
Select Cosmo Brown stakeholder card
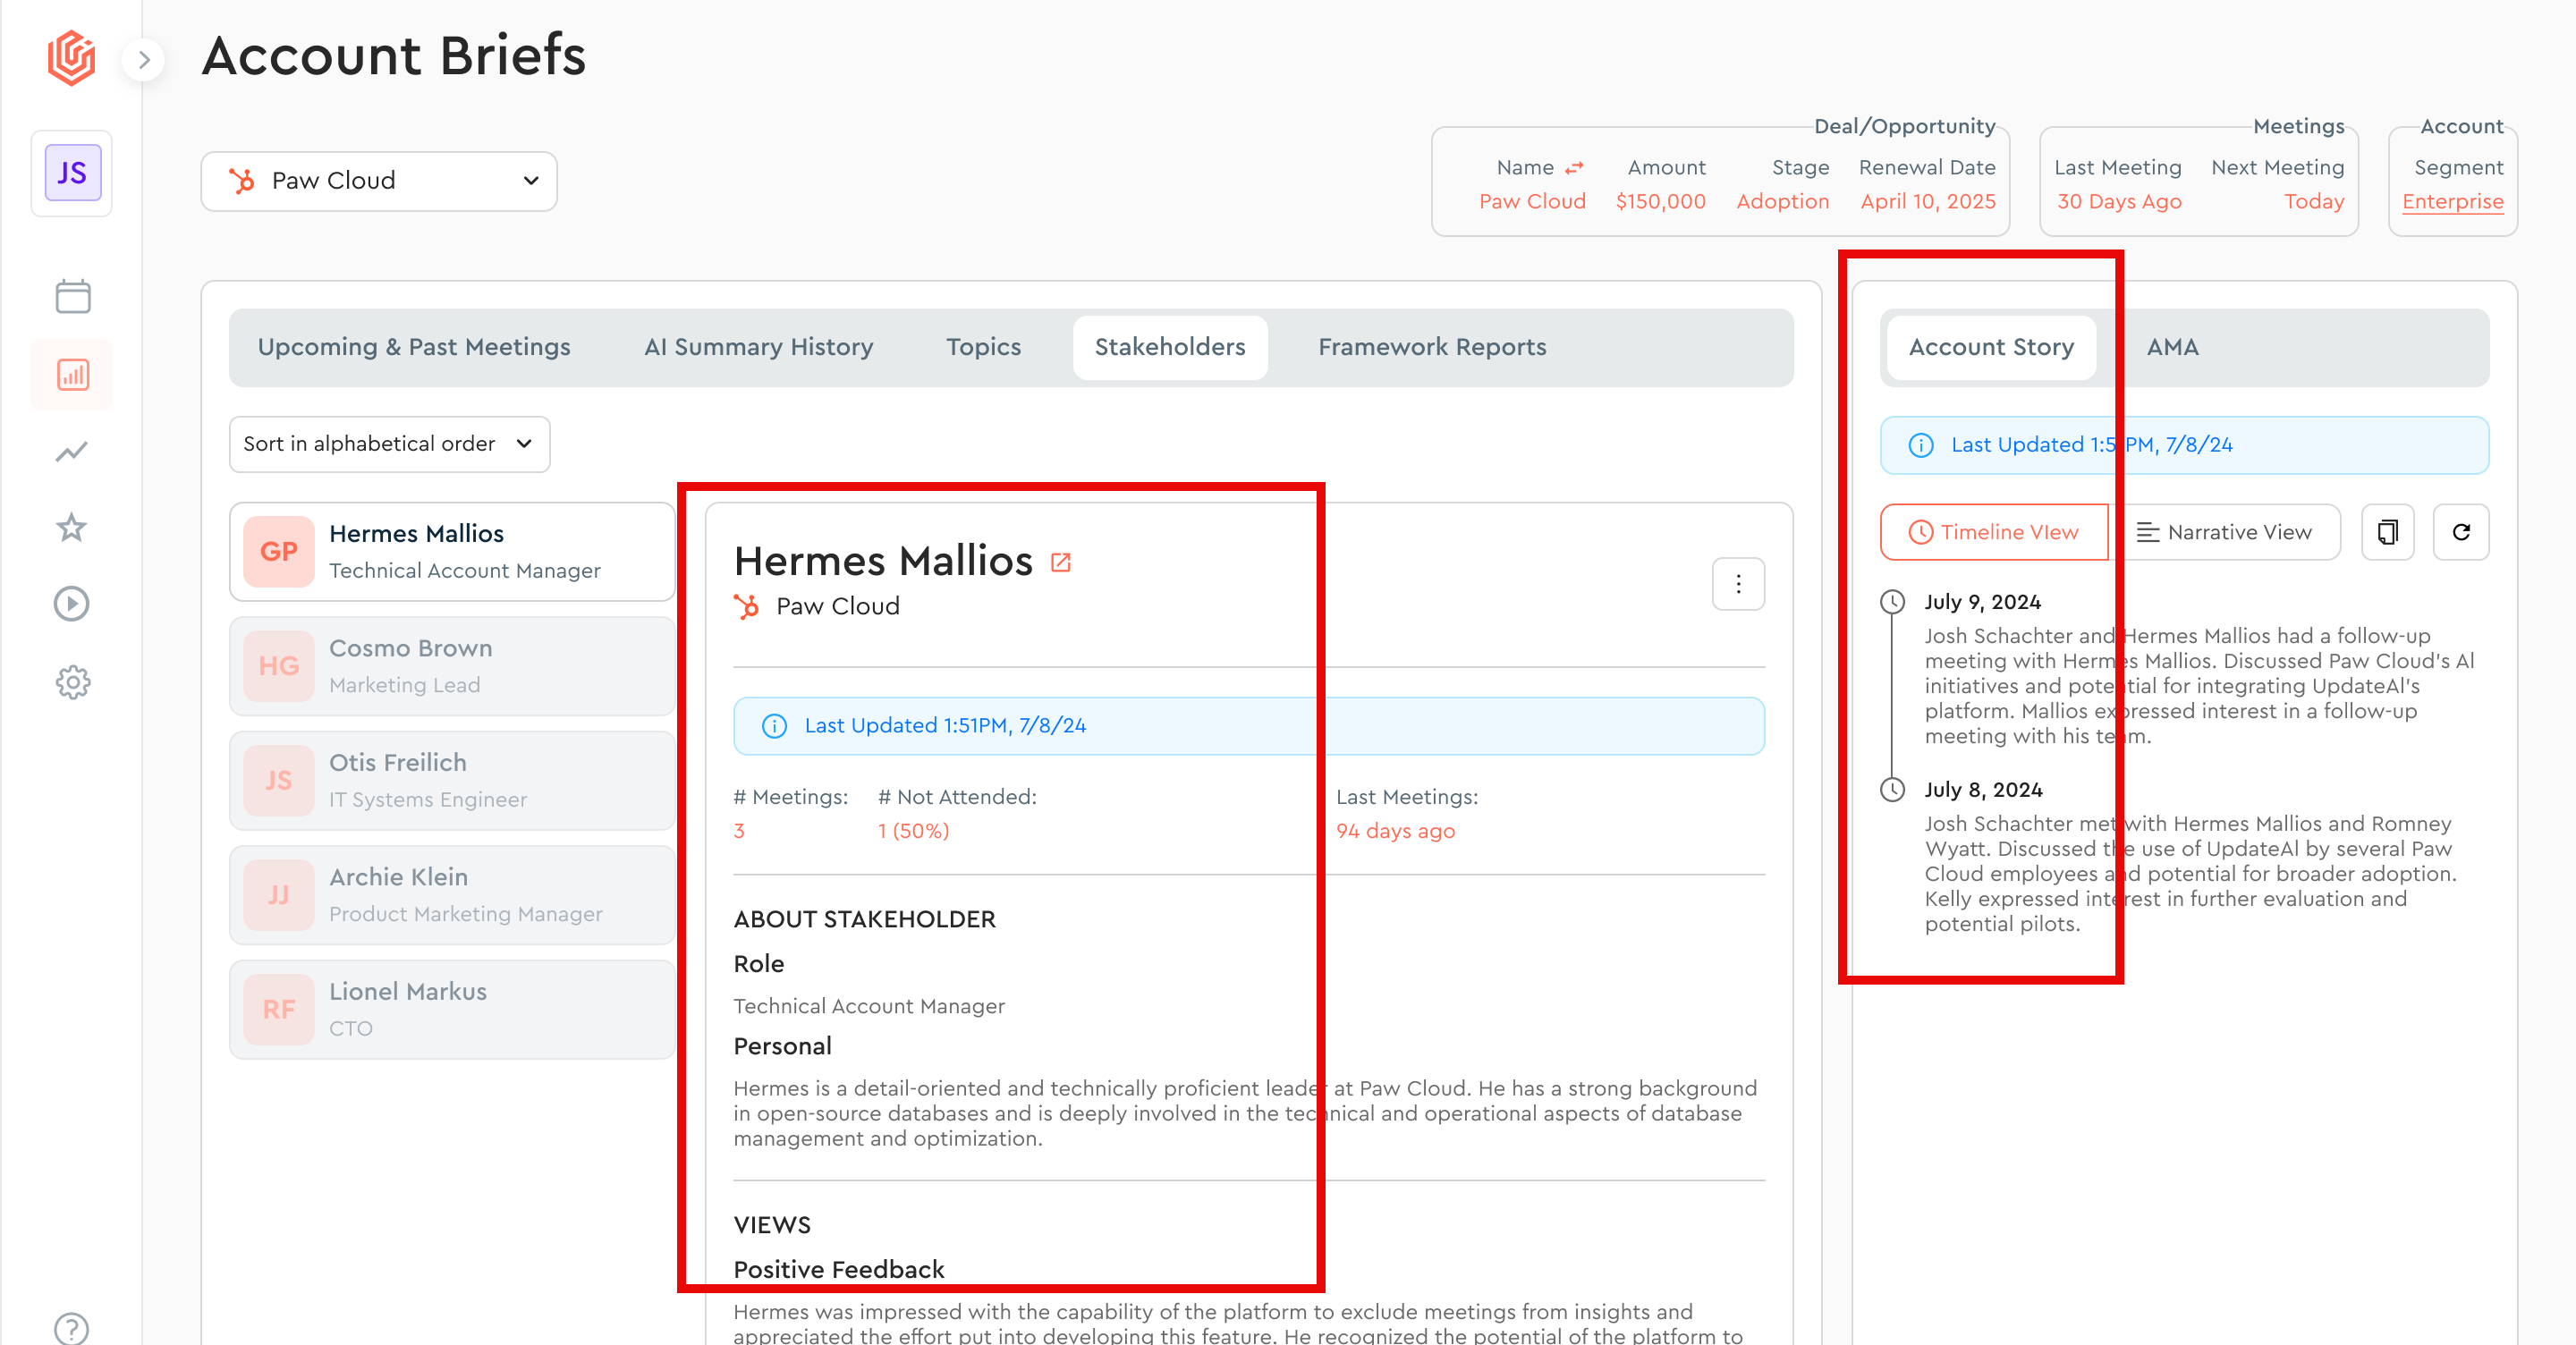tap(453, 666)
